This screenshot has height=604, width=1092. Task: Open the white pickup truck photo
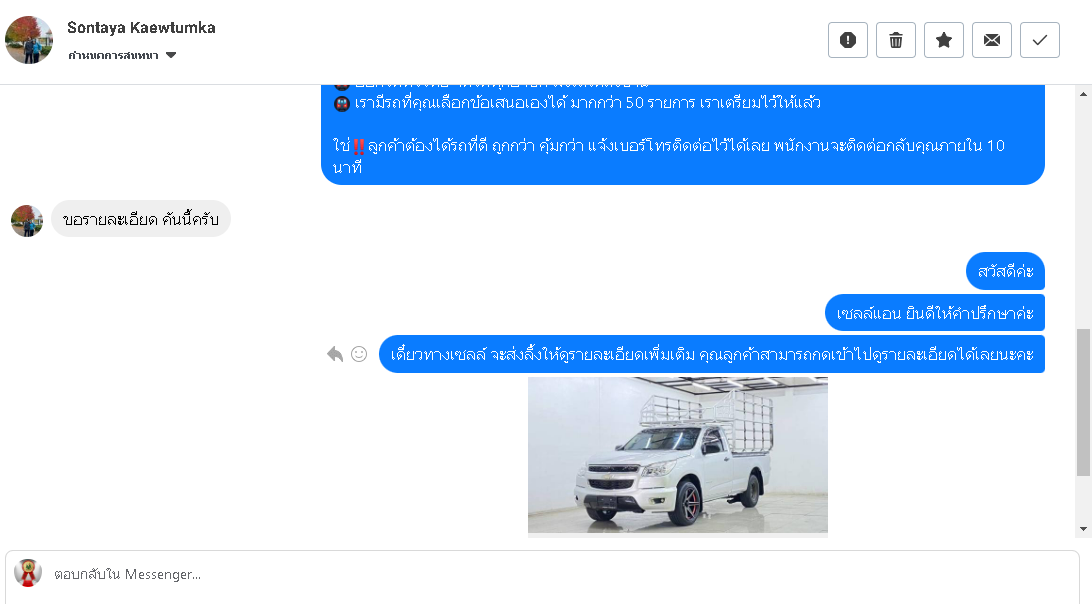tap(678, 456)
